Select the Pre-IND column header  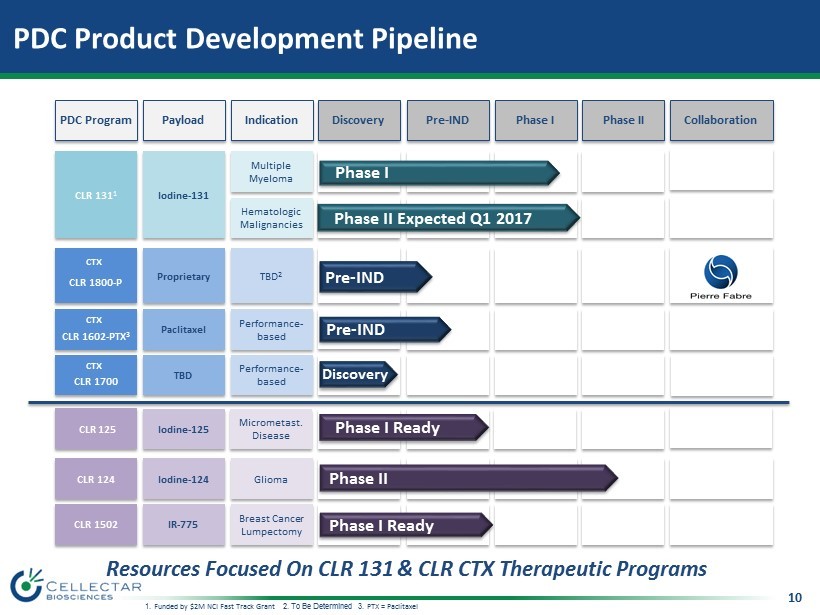[x=446, y=120]
